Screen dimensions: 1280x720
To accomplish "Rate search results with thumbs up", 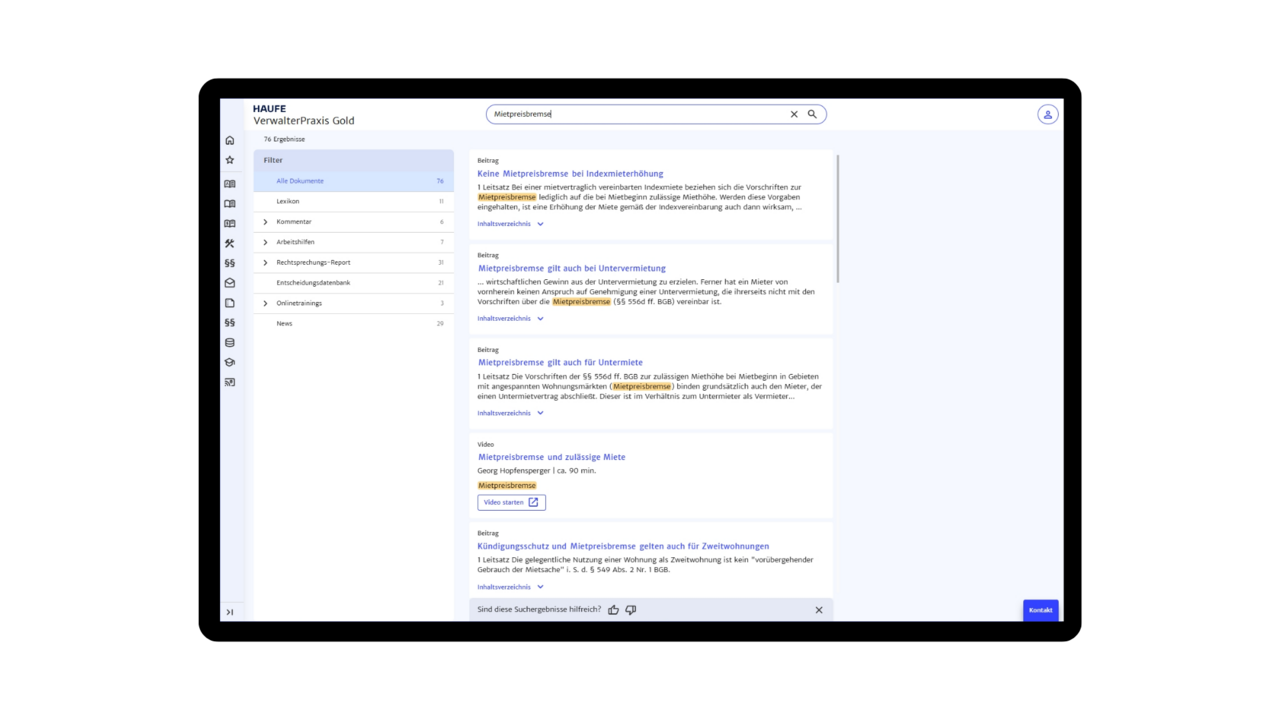I will 613,610.
